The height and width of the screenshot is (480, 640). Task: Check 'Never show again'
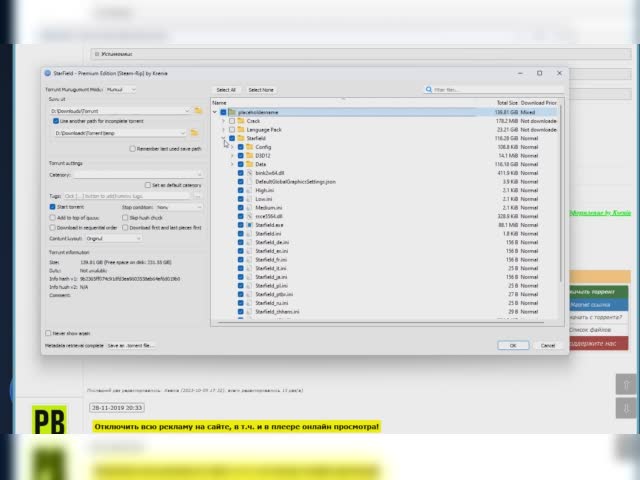point(48,333)
